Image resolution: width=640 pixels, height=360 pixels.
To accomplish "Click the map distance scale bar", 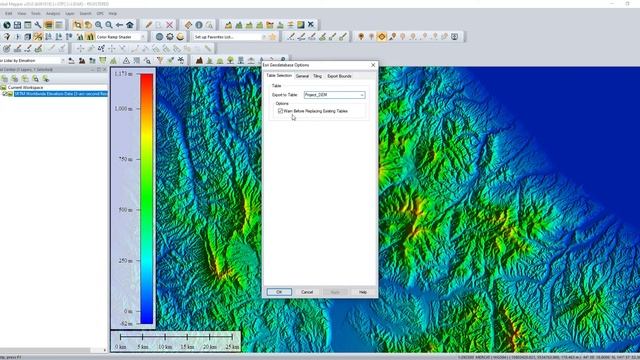I will (176, 341).
